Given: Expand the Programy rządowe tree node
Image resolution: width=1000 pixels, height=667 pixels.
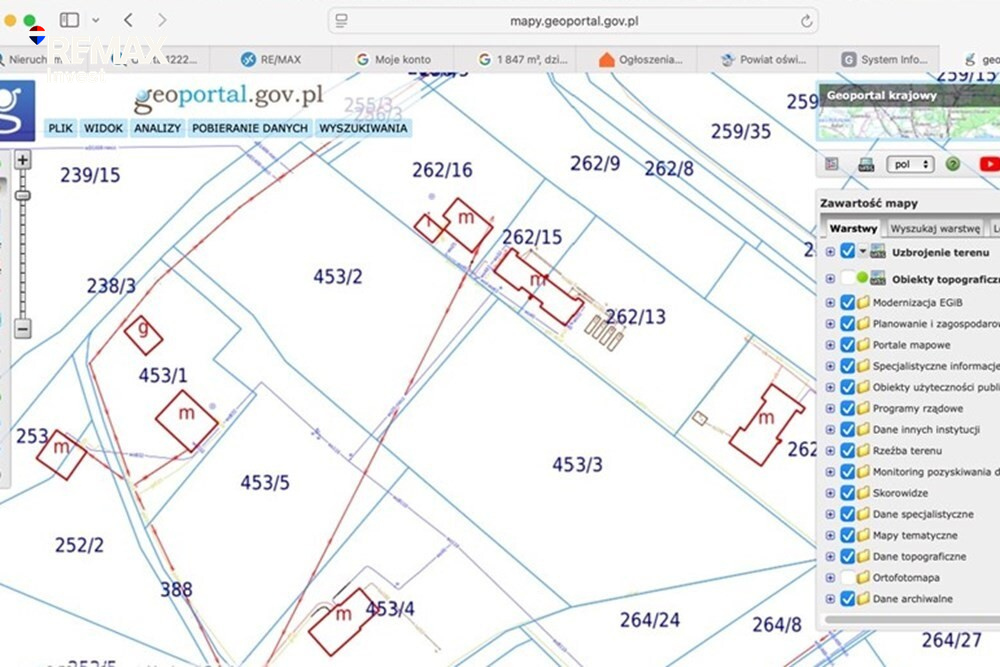Looking at the screenshot, I should (830, 409).
